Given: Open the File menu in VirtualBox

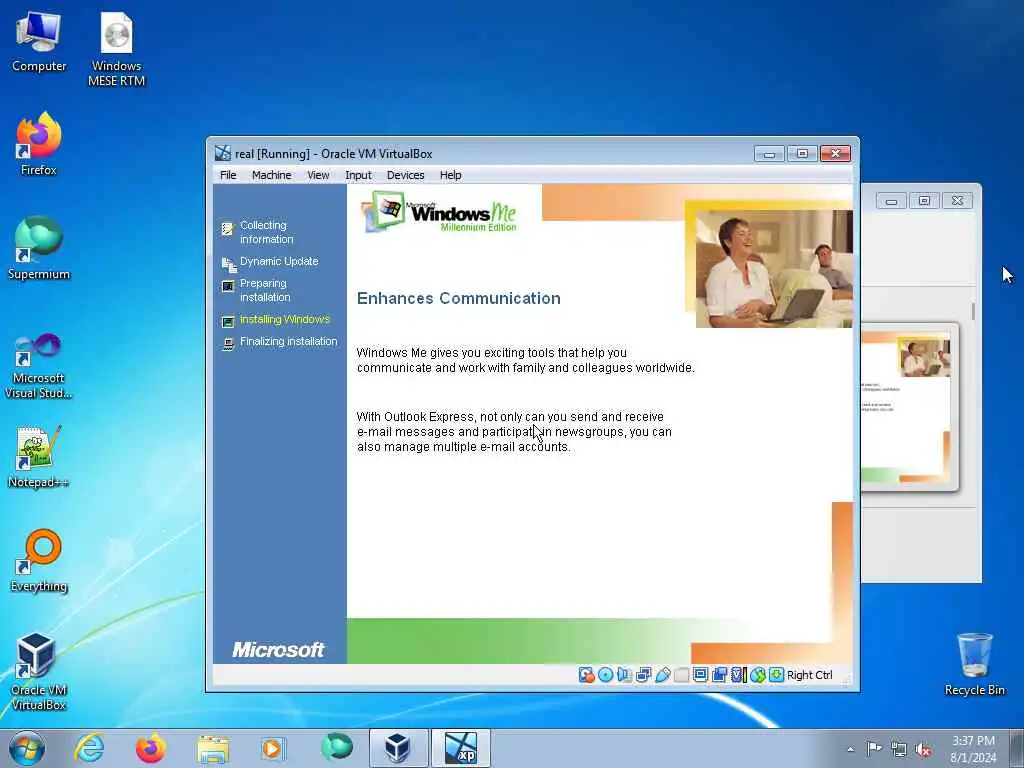Looking at the screenshot, I should (x=228, y=175).
